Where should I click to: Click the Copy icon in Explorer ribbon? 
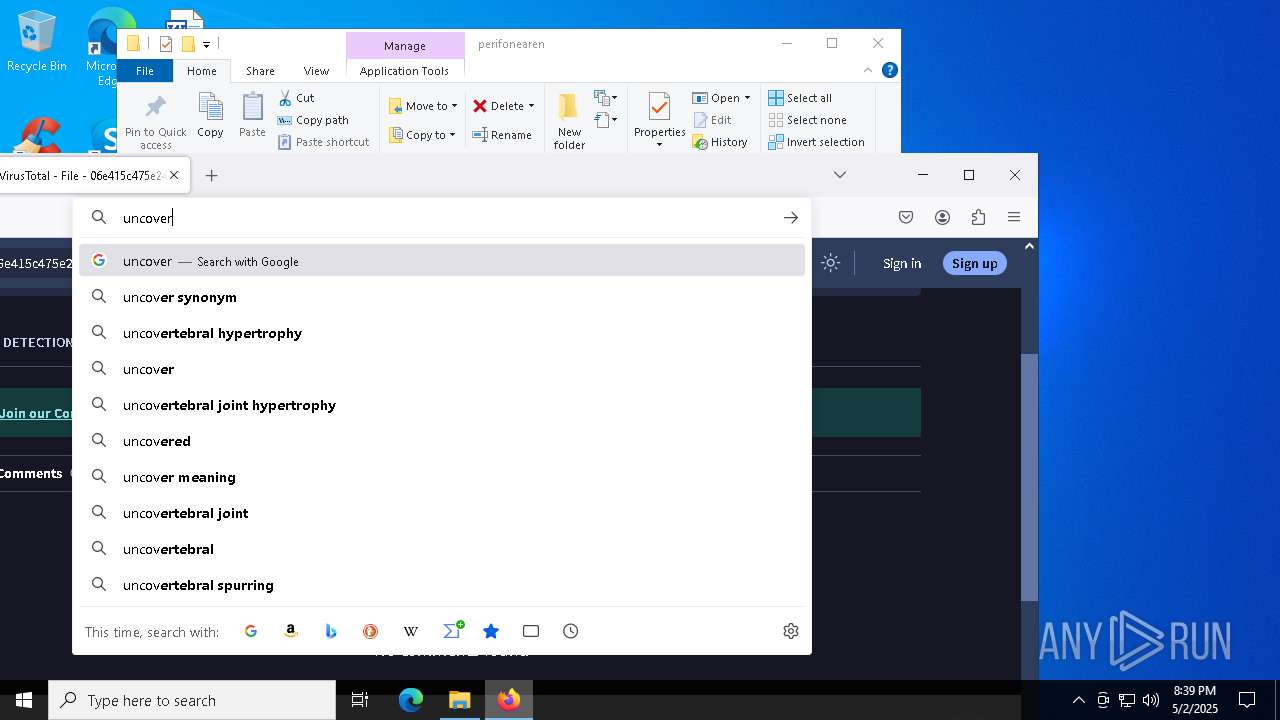(210, 115)
